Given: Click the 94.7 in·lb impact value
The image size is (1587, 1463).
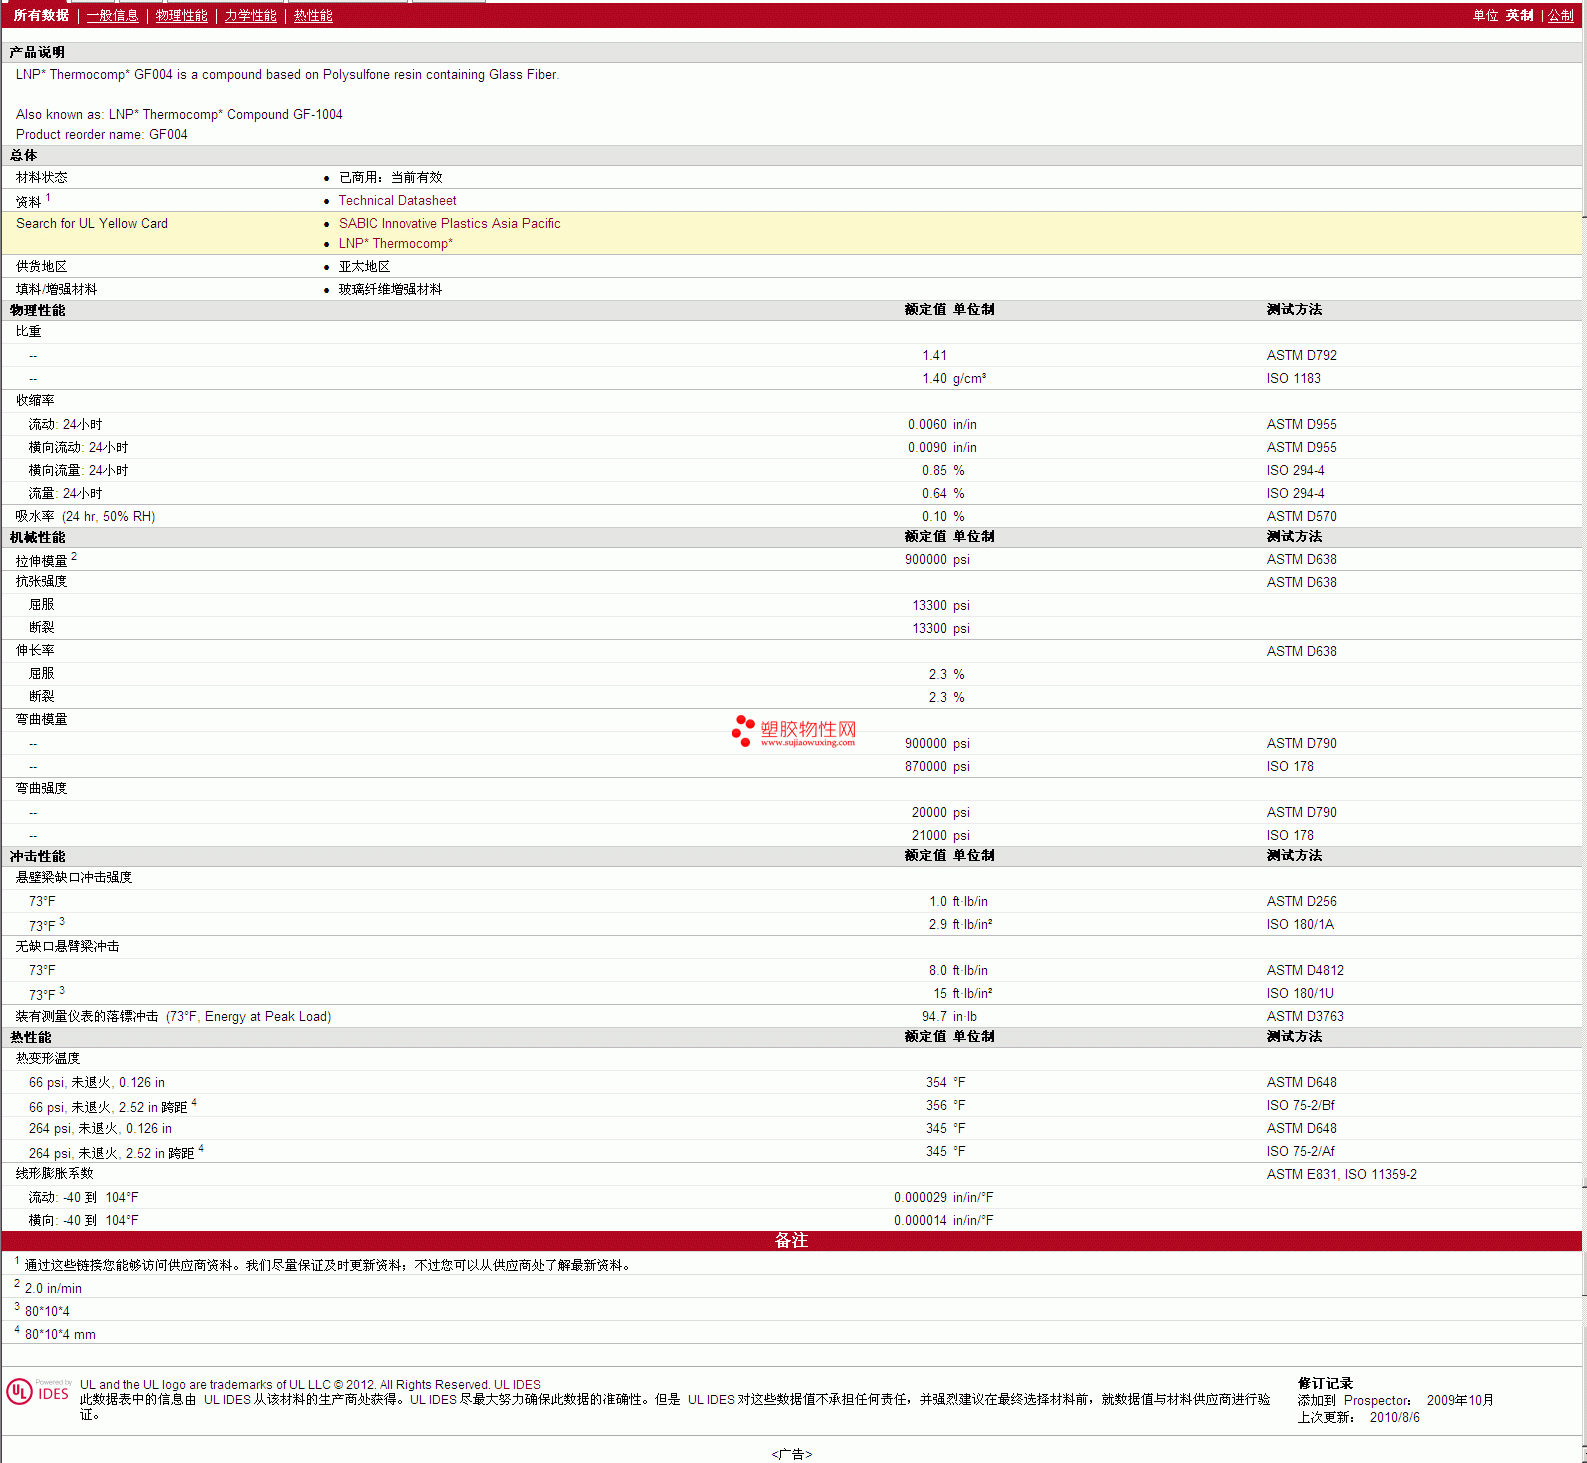Looking at the screenshot, I should pyautogui.click(x=949, y=1017).
